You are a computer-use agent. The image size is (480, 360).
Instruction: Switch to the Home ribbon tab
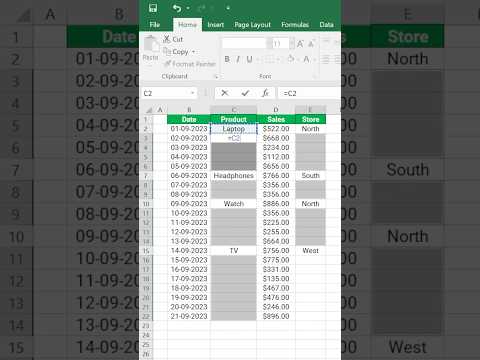[187, 25]
